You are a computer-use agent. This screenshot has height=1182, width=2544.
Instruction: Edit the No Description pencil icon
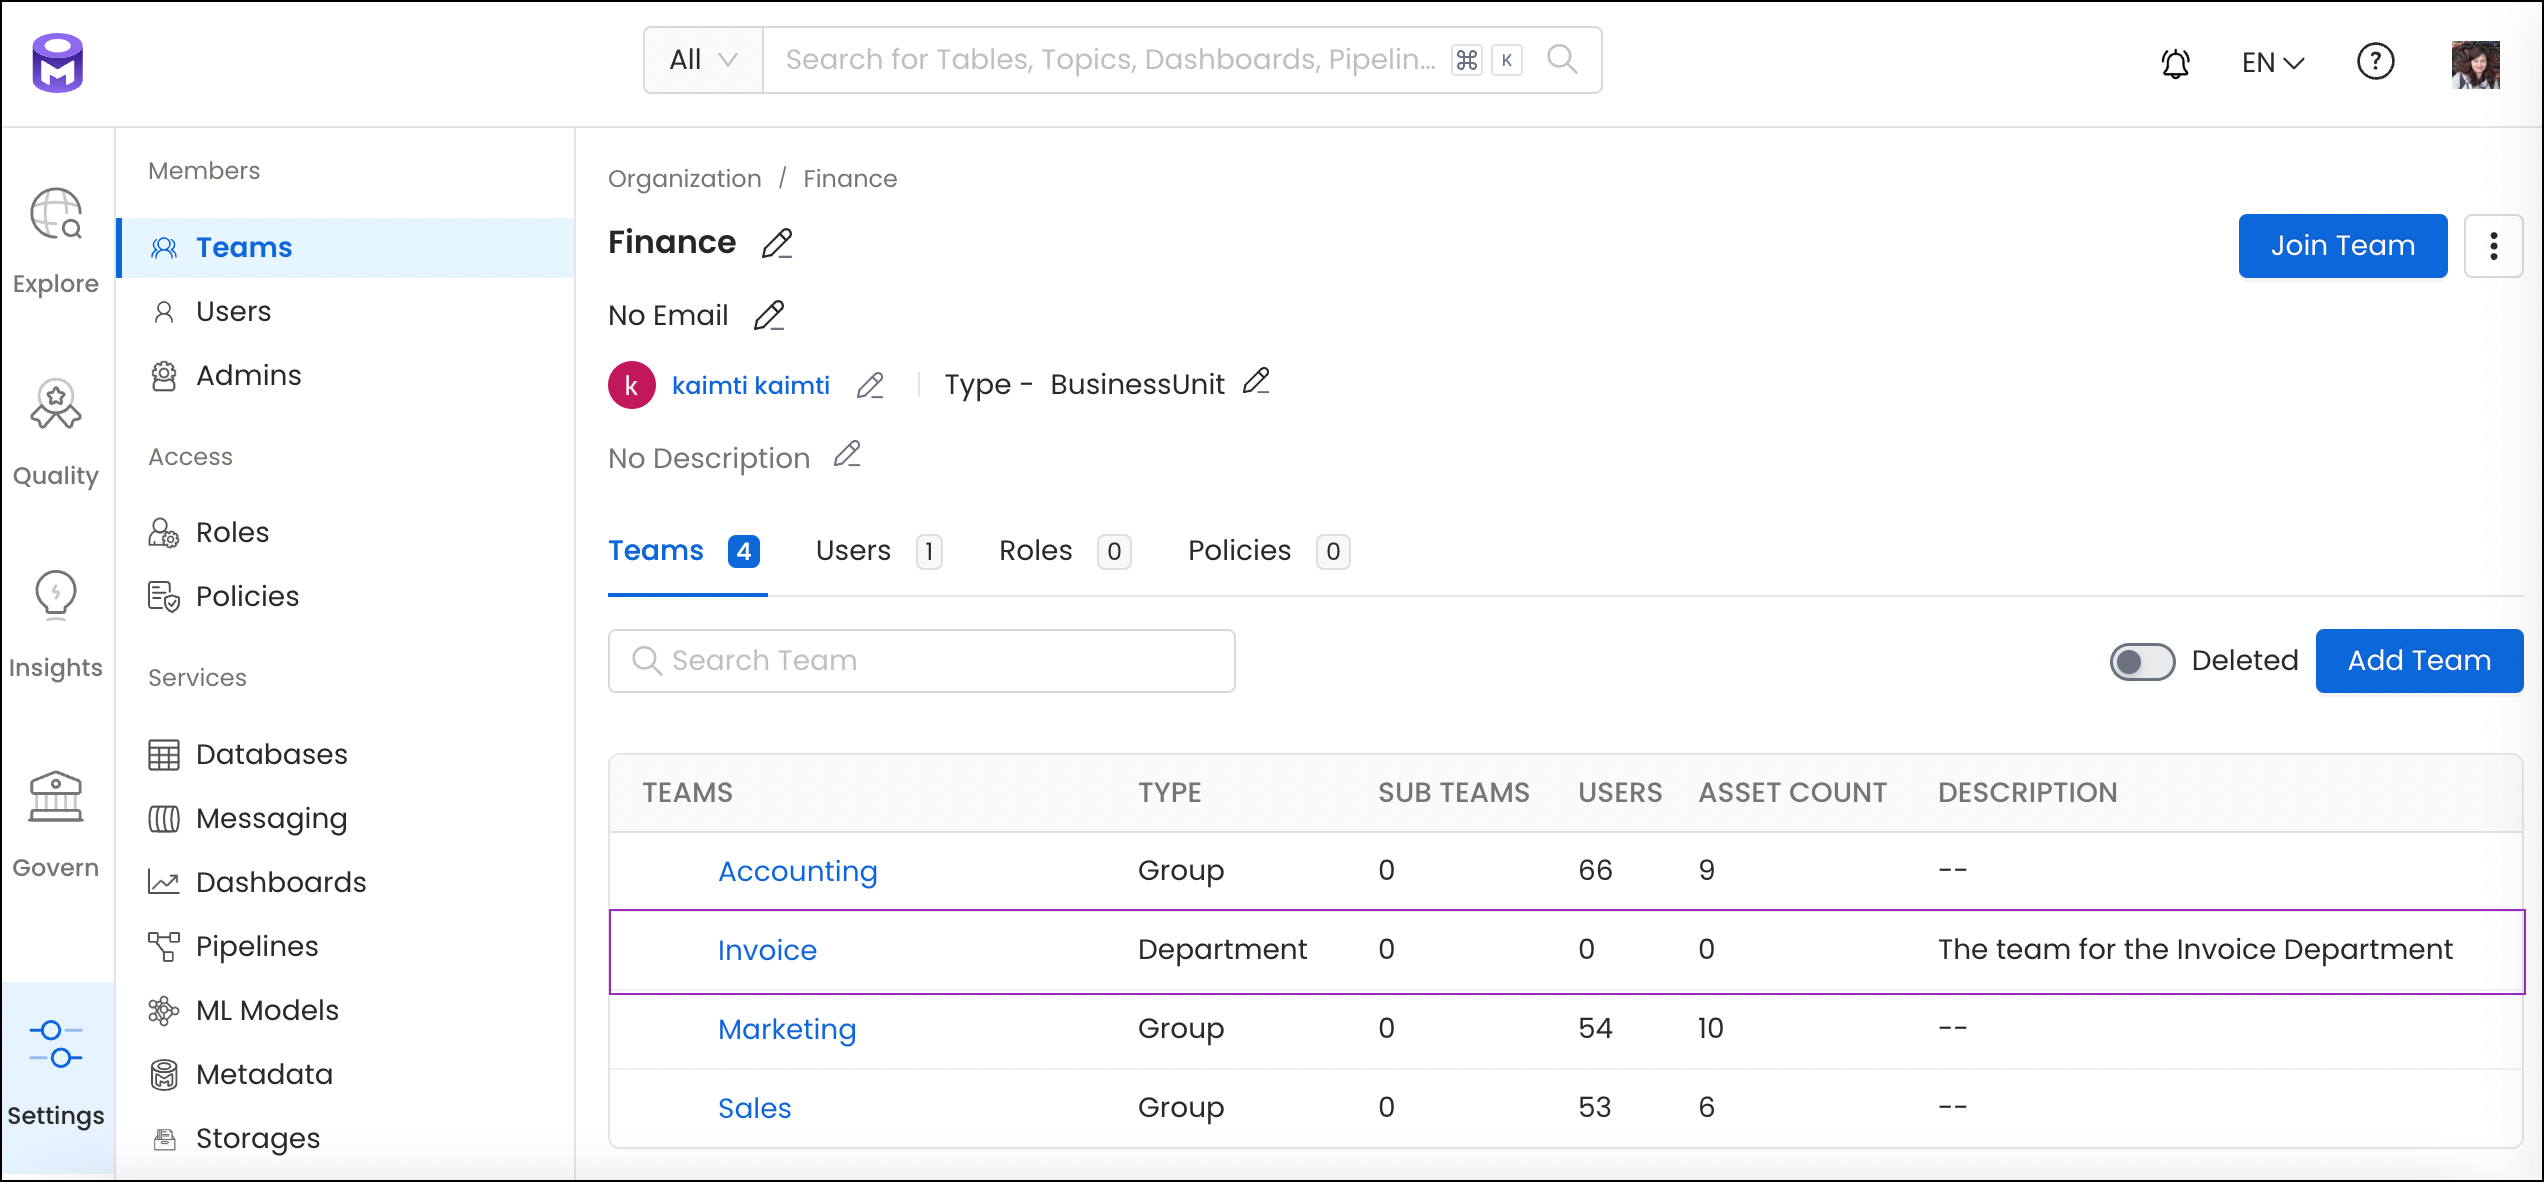click(x=847, y=455)
